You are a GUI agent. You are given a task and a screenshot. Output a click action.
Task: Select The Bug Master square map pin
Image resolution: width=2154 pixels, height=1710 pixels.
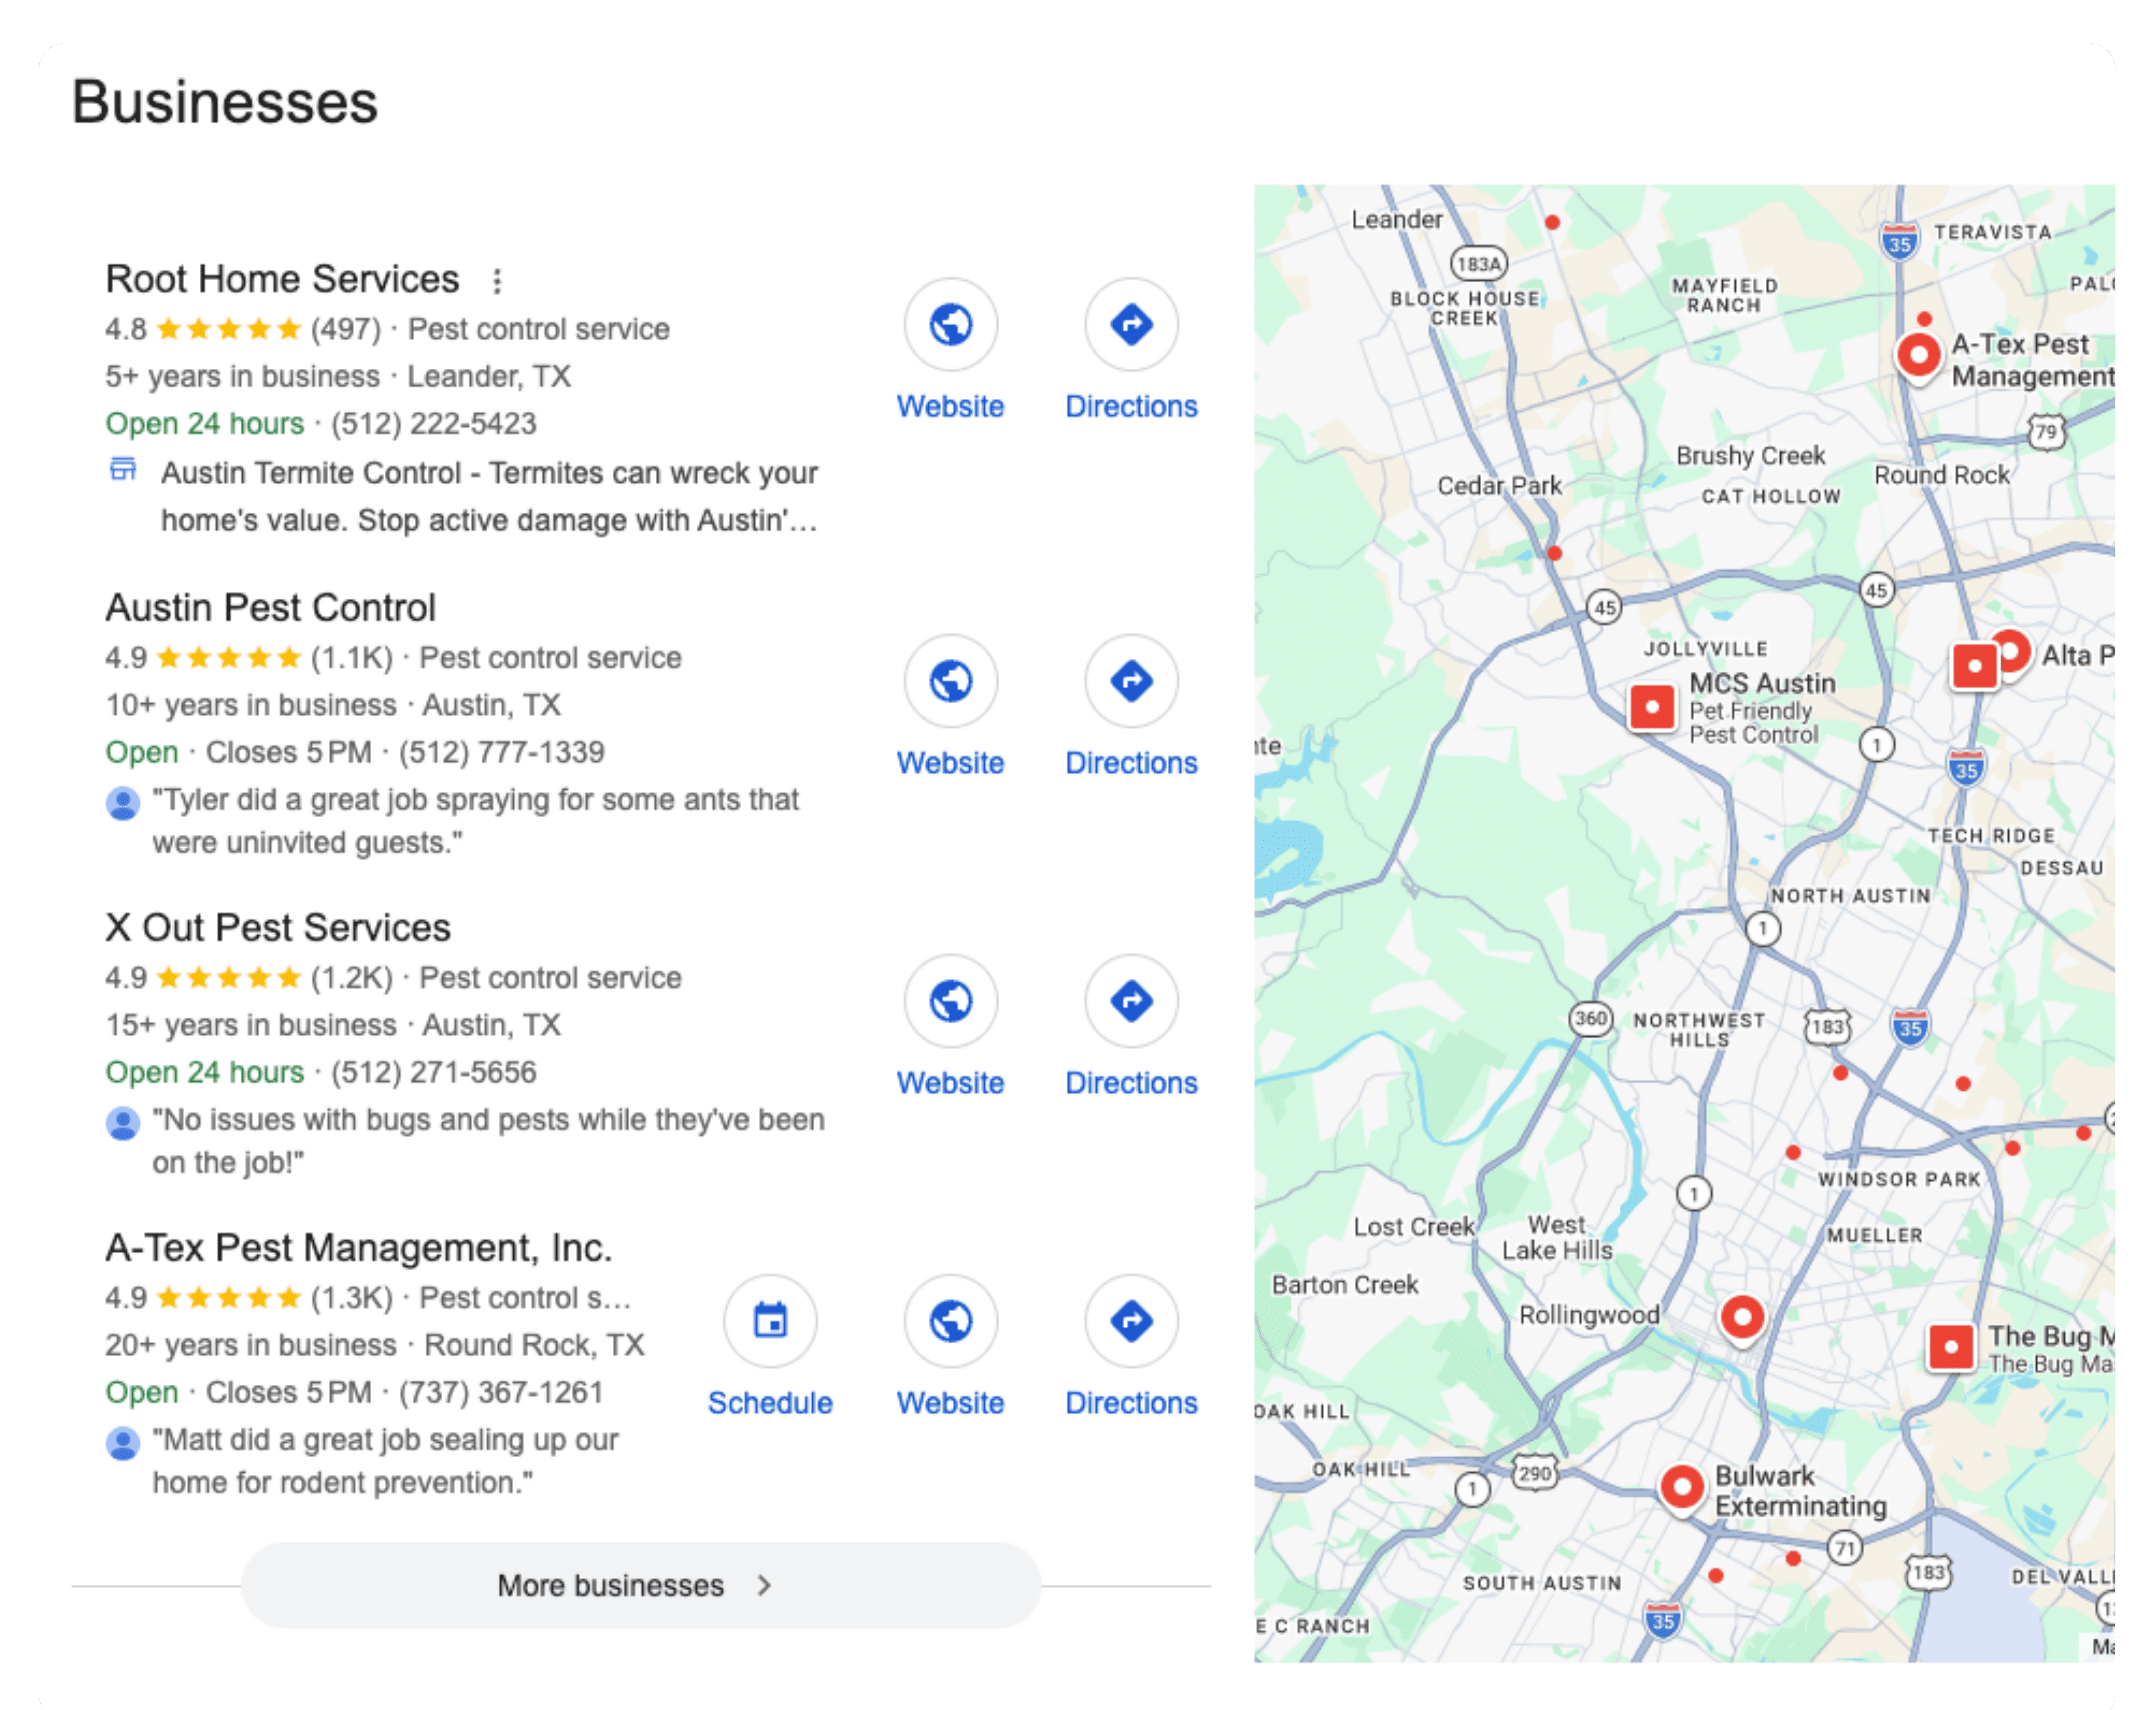point(1950,1347)
